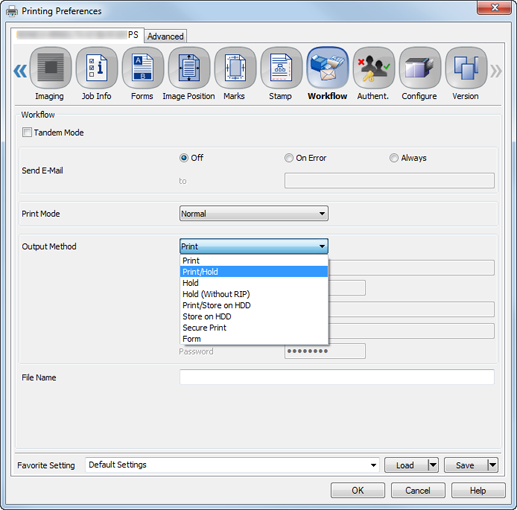The height and width of the screenshot is (510, 517).
Task: Click the Help button
Action: click(478, 490)
